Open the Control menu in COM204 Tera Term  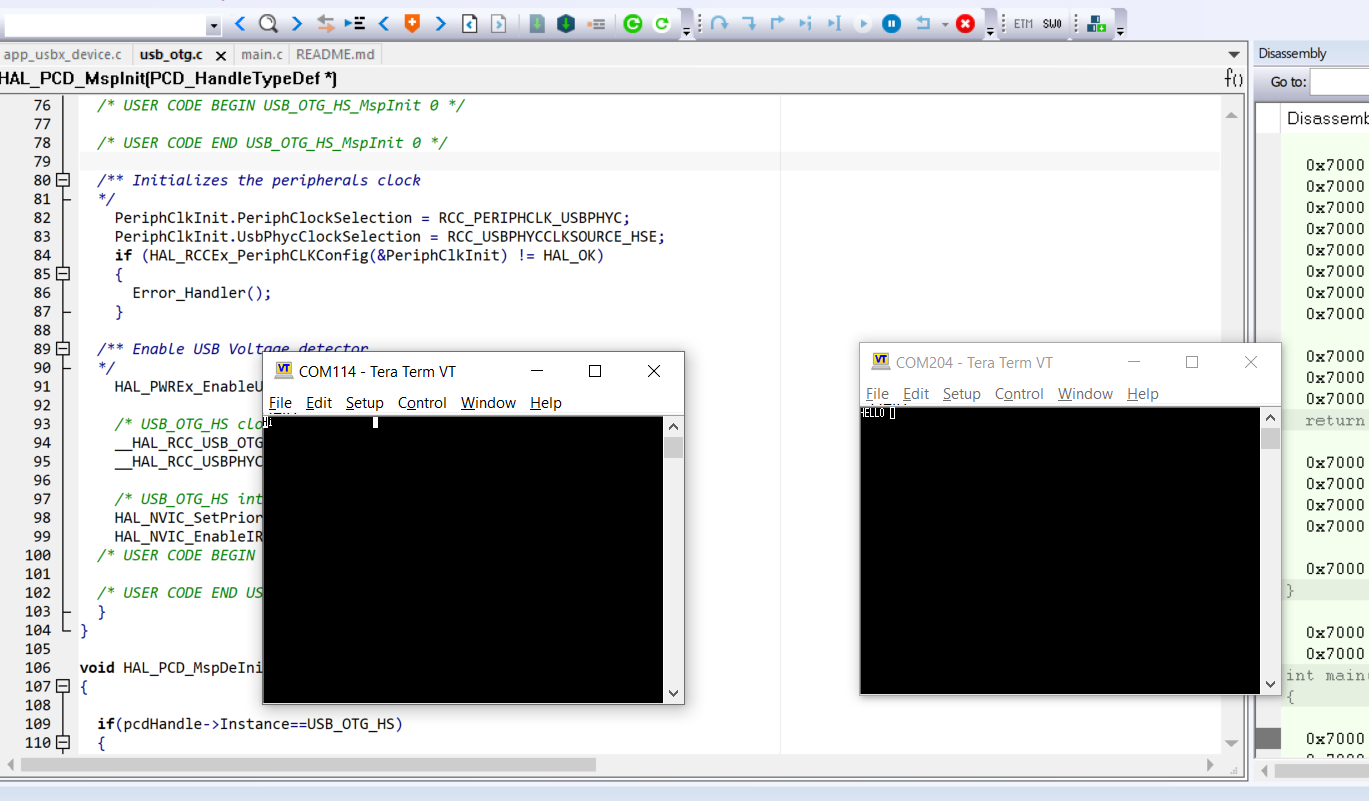(x=1019, y=394)
